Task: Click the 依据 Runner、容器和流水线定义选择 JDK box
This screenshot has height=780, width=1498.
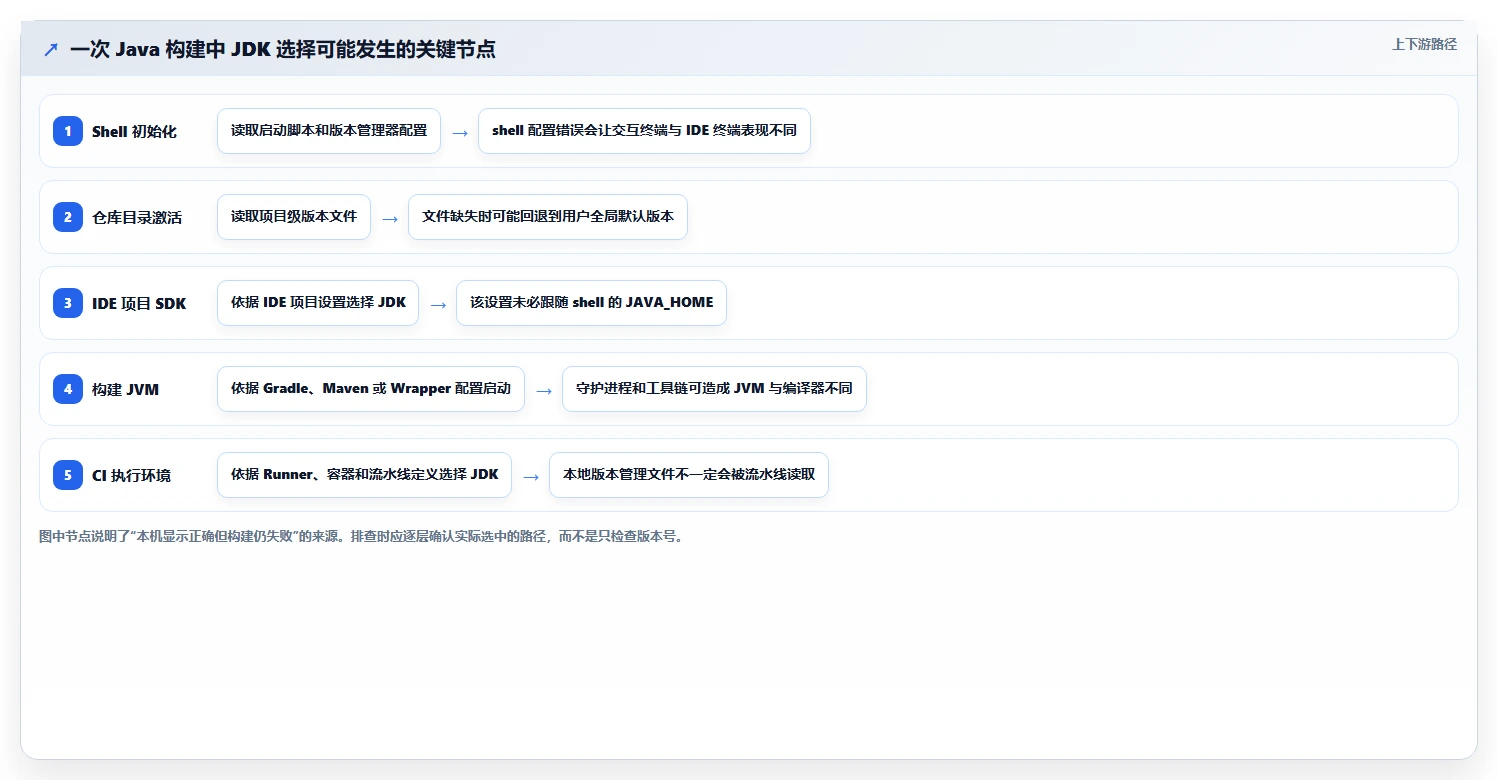Action: tap(364, 475)
